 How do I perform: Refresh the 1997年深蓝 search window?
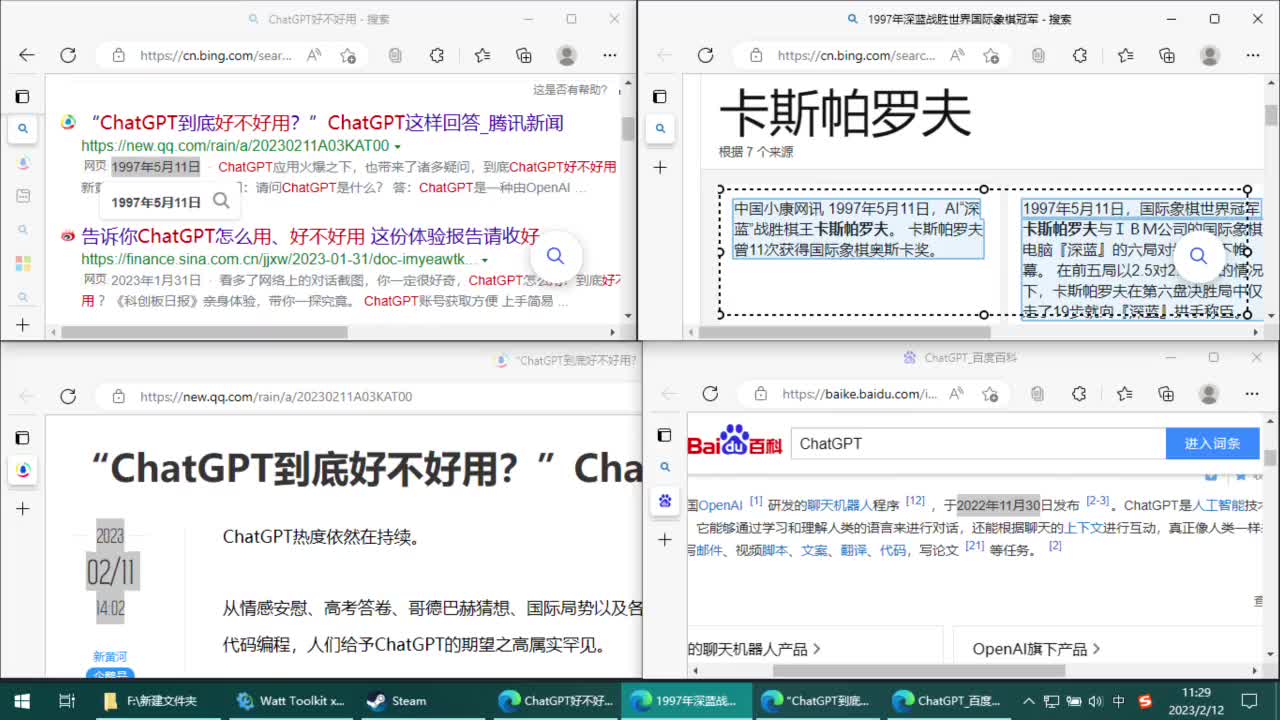pos(705,56)
